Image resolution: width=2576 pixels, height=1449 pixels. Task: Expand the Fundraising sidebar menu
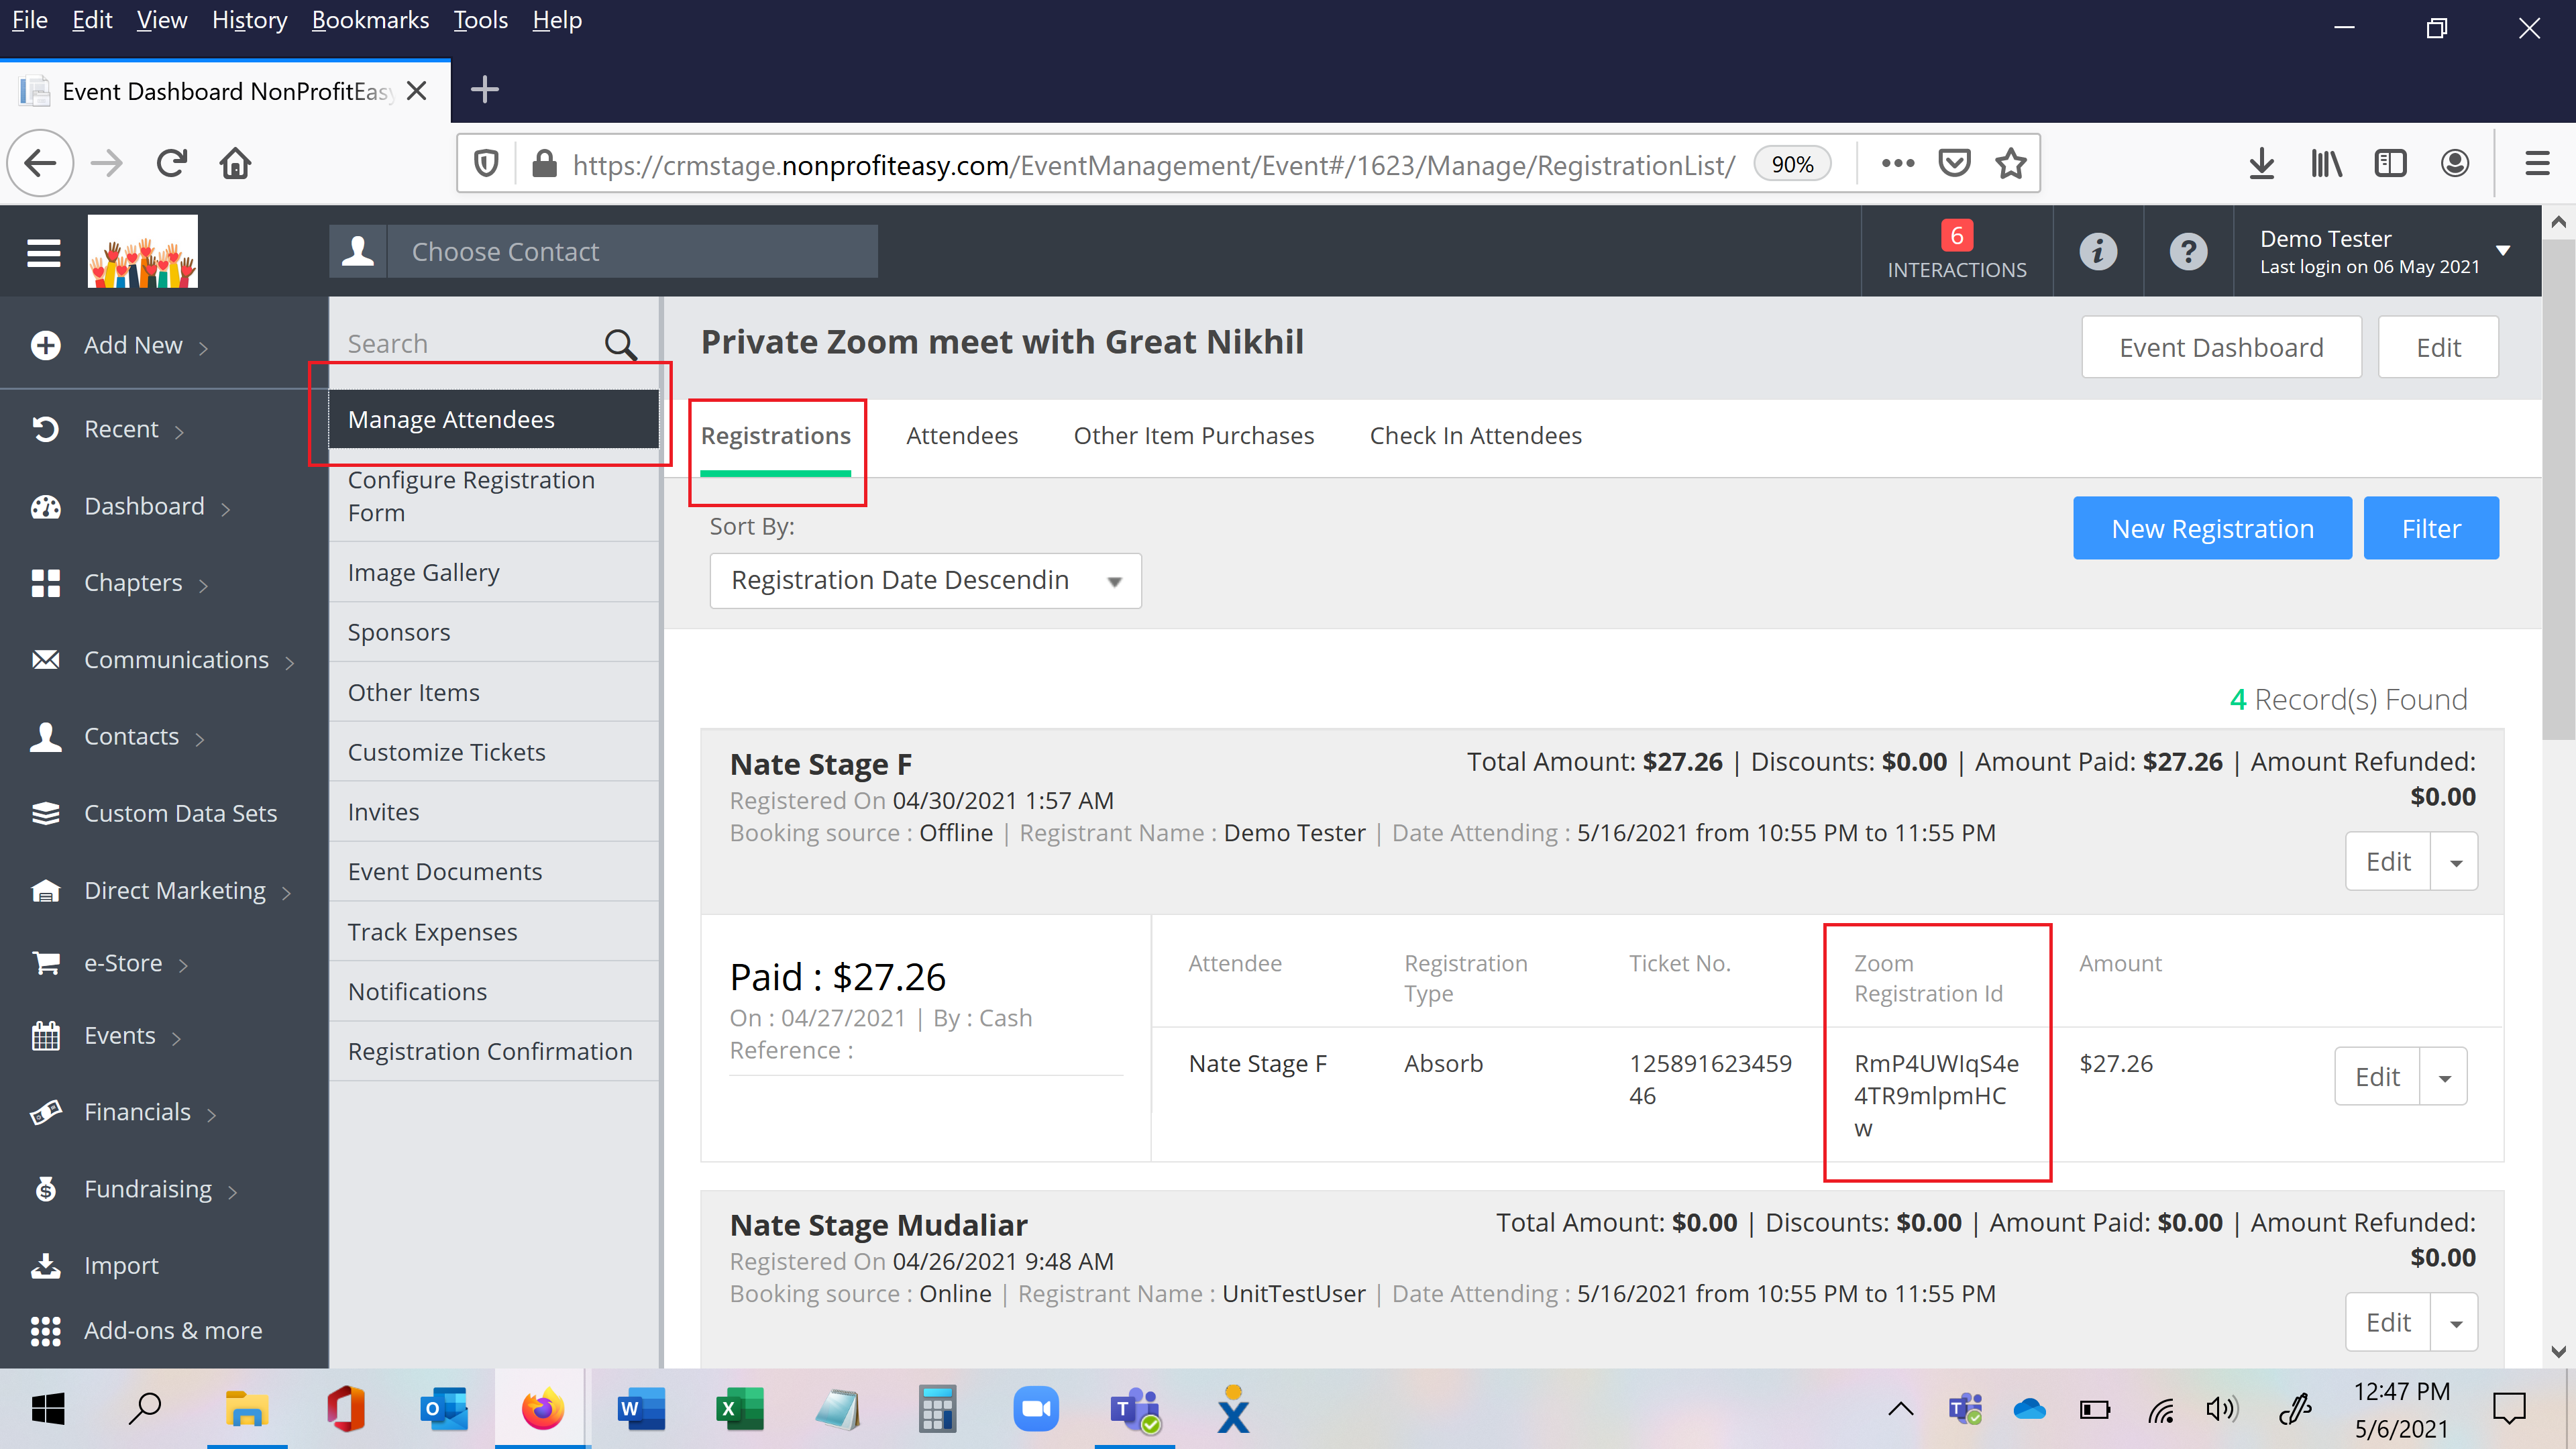(135, 1189)
